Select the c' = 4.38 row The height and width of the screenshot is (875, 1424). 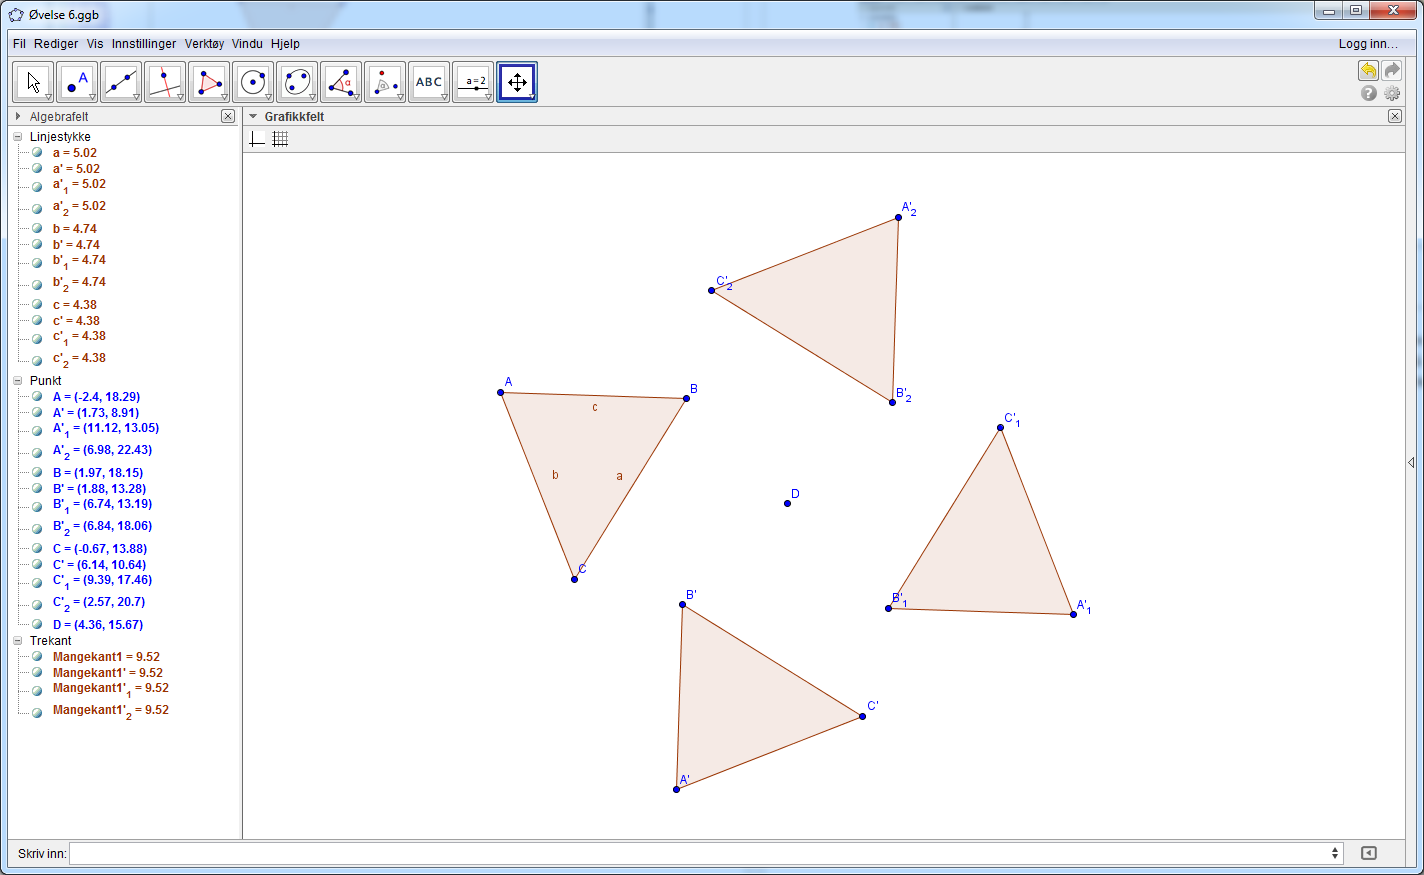click(x=76, y=321)
